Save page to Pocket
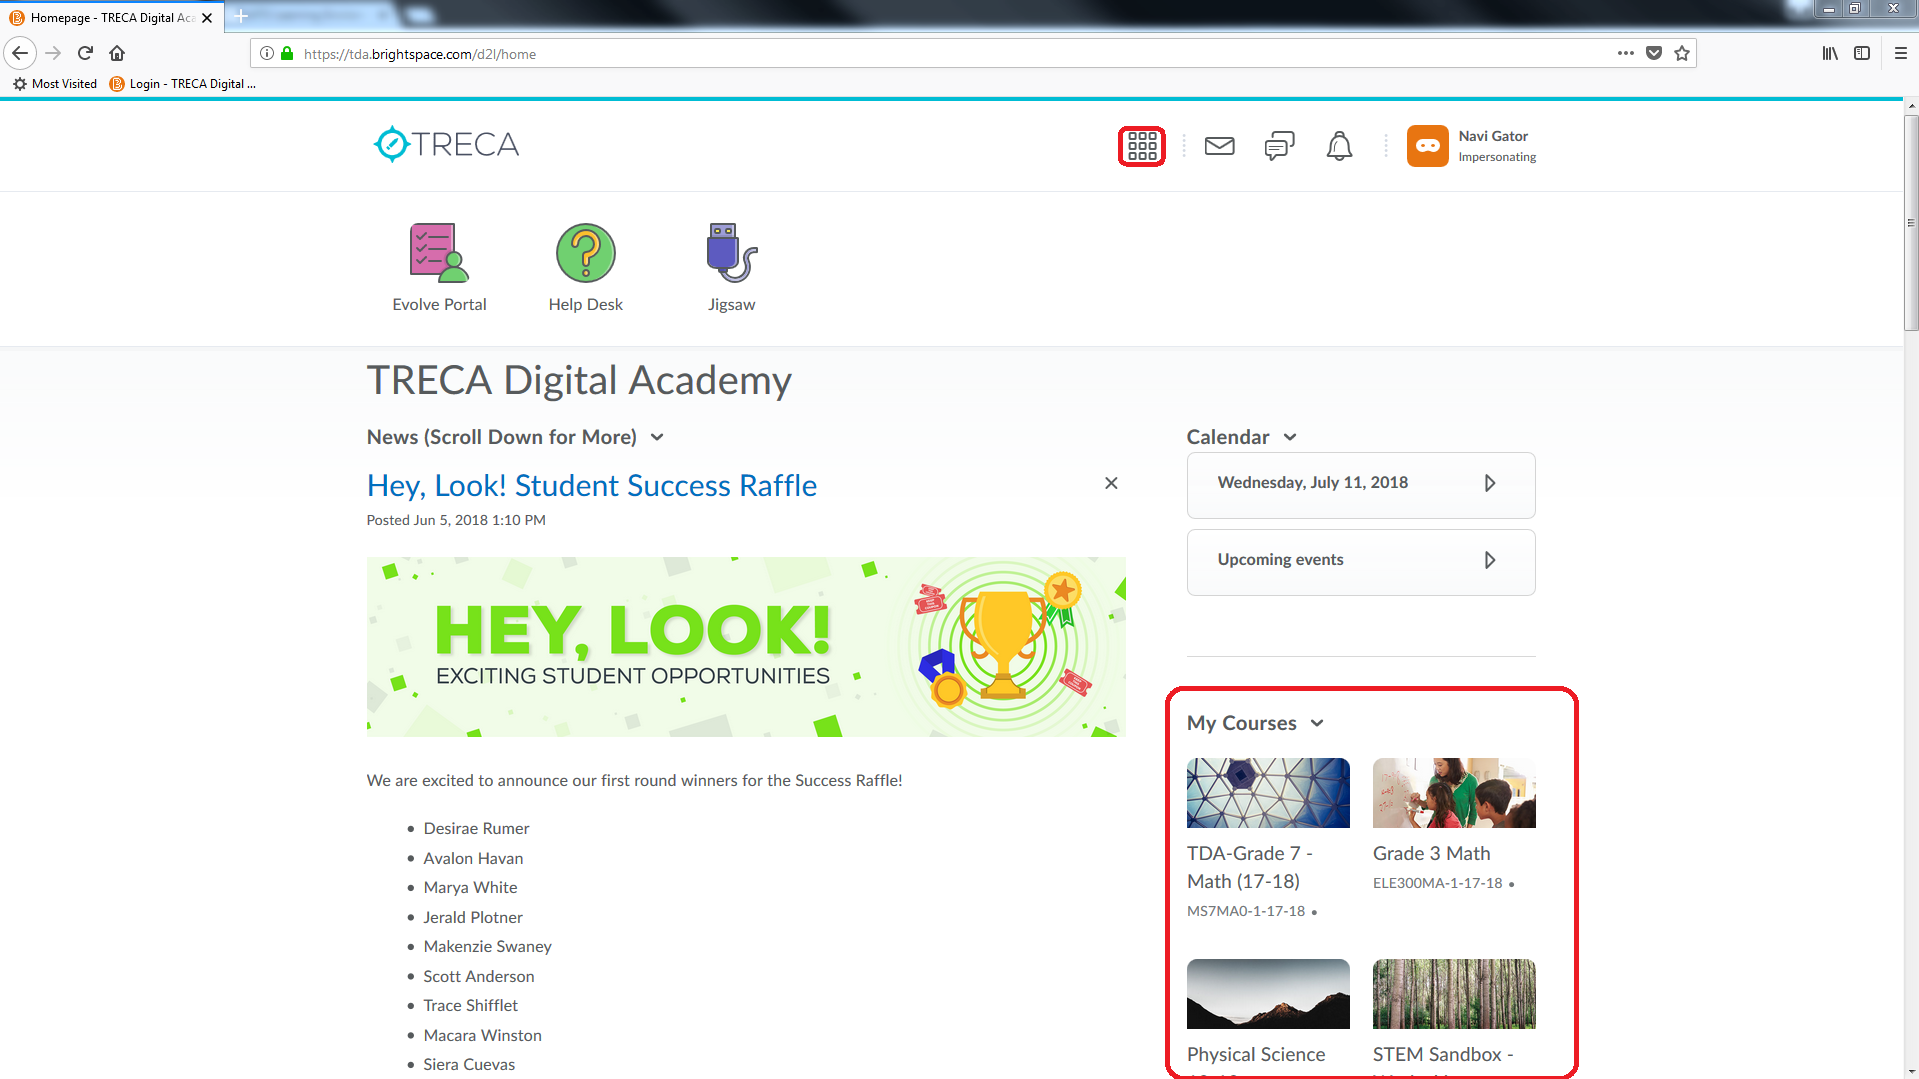The image size is (1919, 1079). click(x=1654, y=53)
